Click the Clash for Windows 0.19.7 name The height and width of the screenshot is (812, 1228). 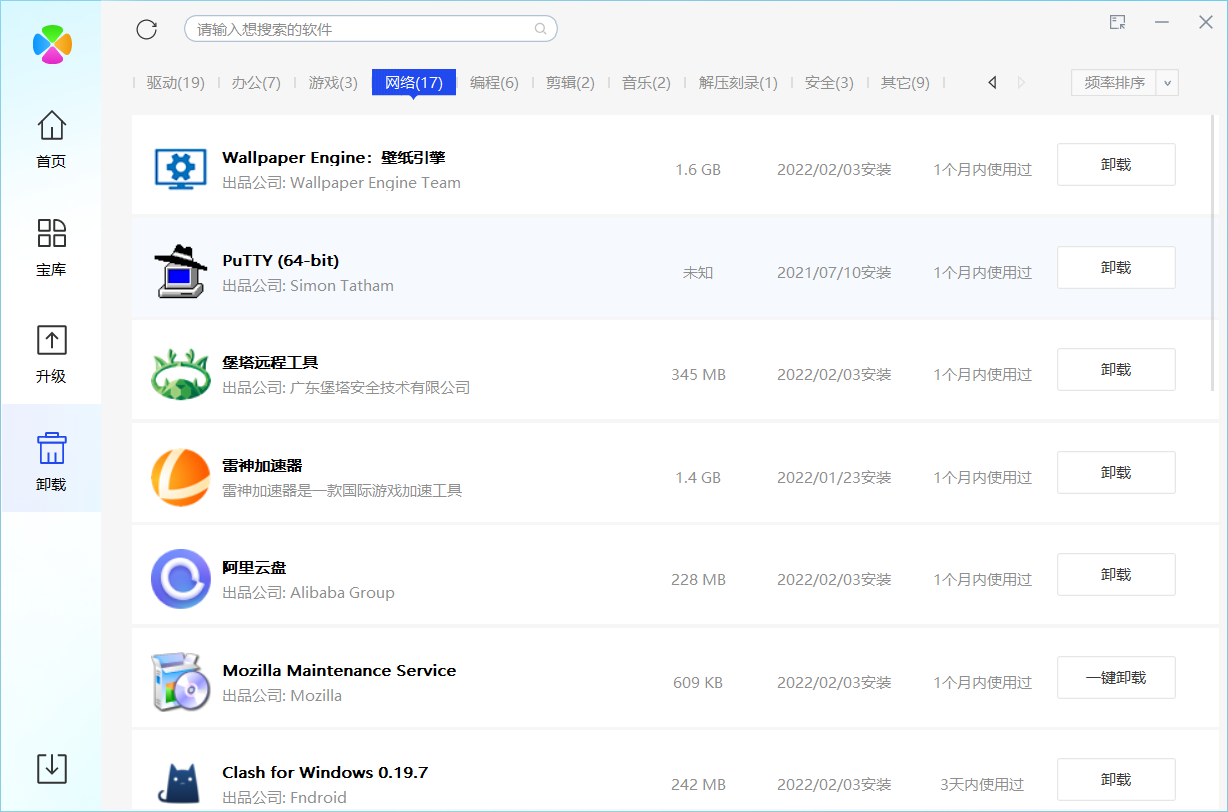click(325, 772)
